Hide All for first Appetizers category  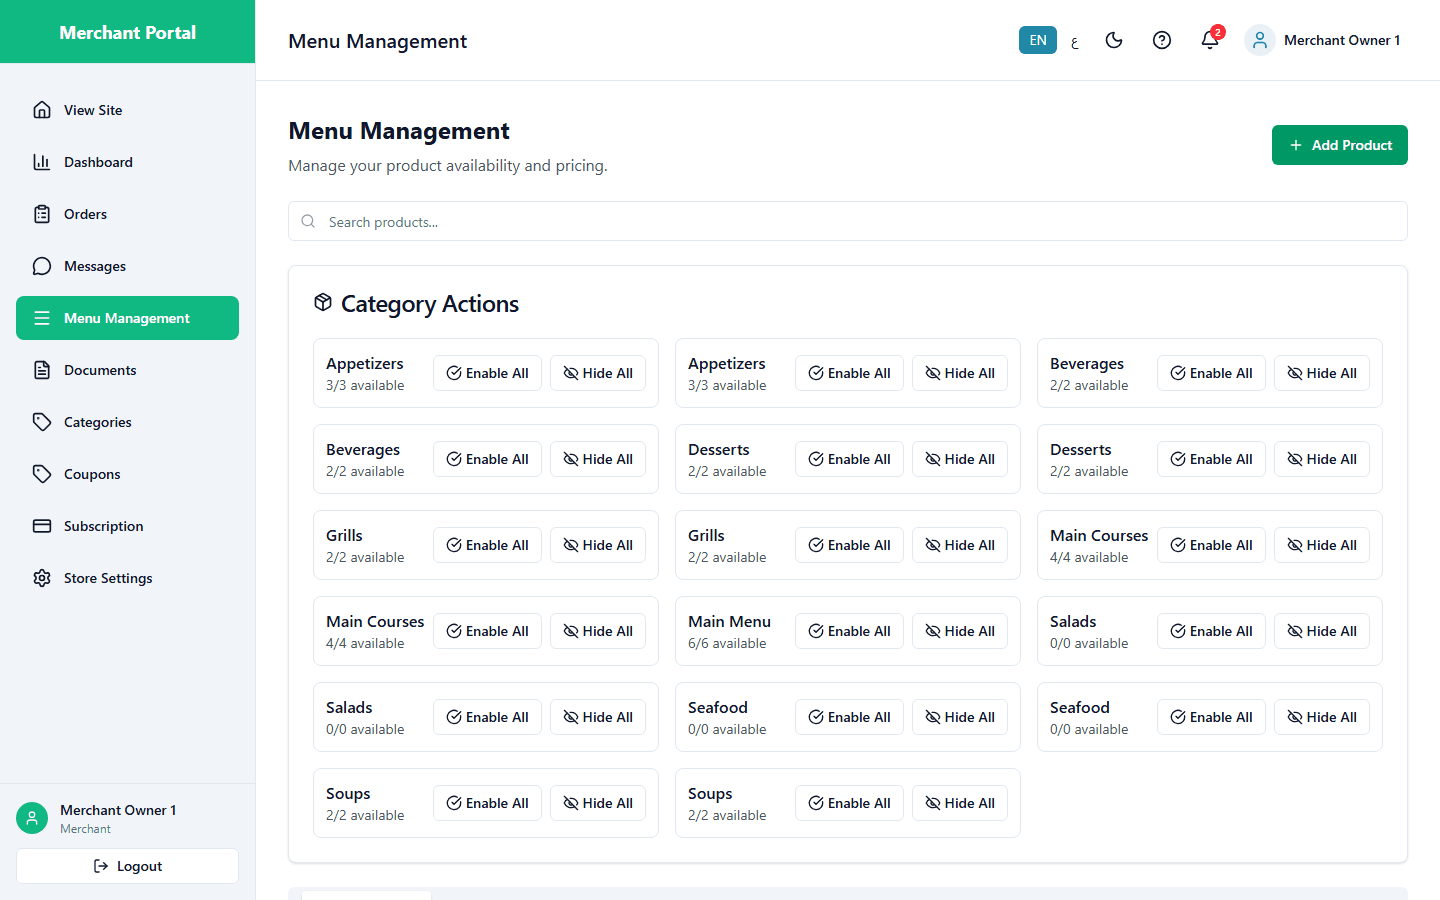tap(598, 373)
